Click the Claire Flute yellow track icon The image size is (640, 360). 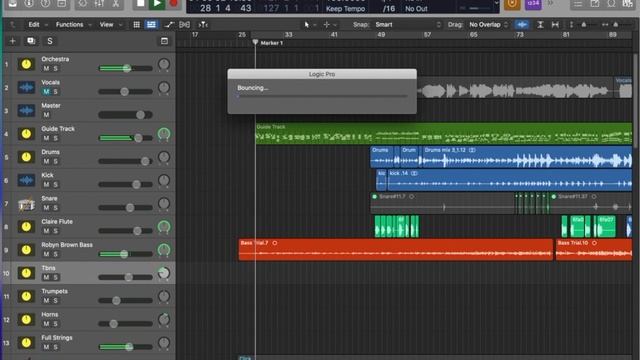point(26,227)
